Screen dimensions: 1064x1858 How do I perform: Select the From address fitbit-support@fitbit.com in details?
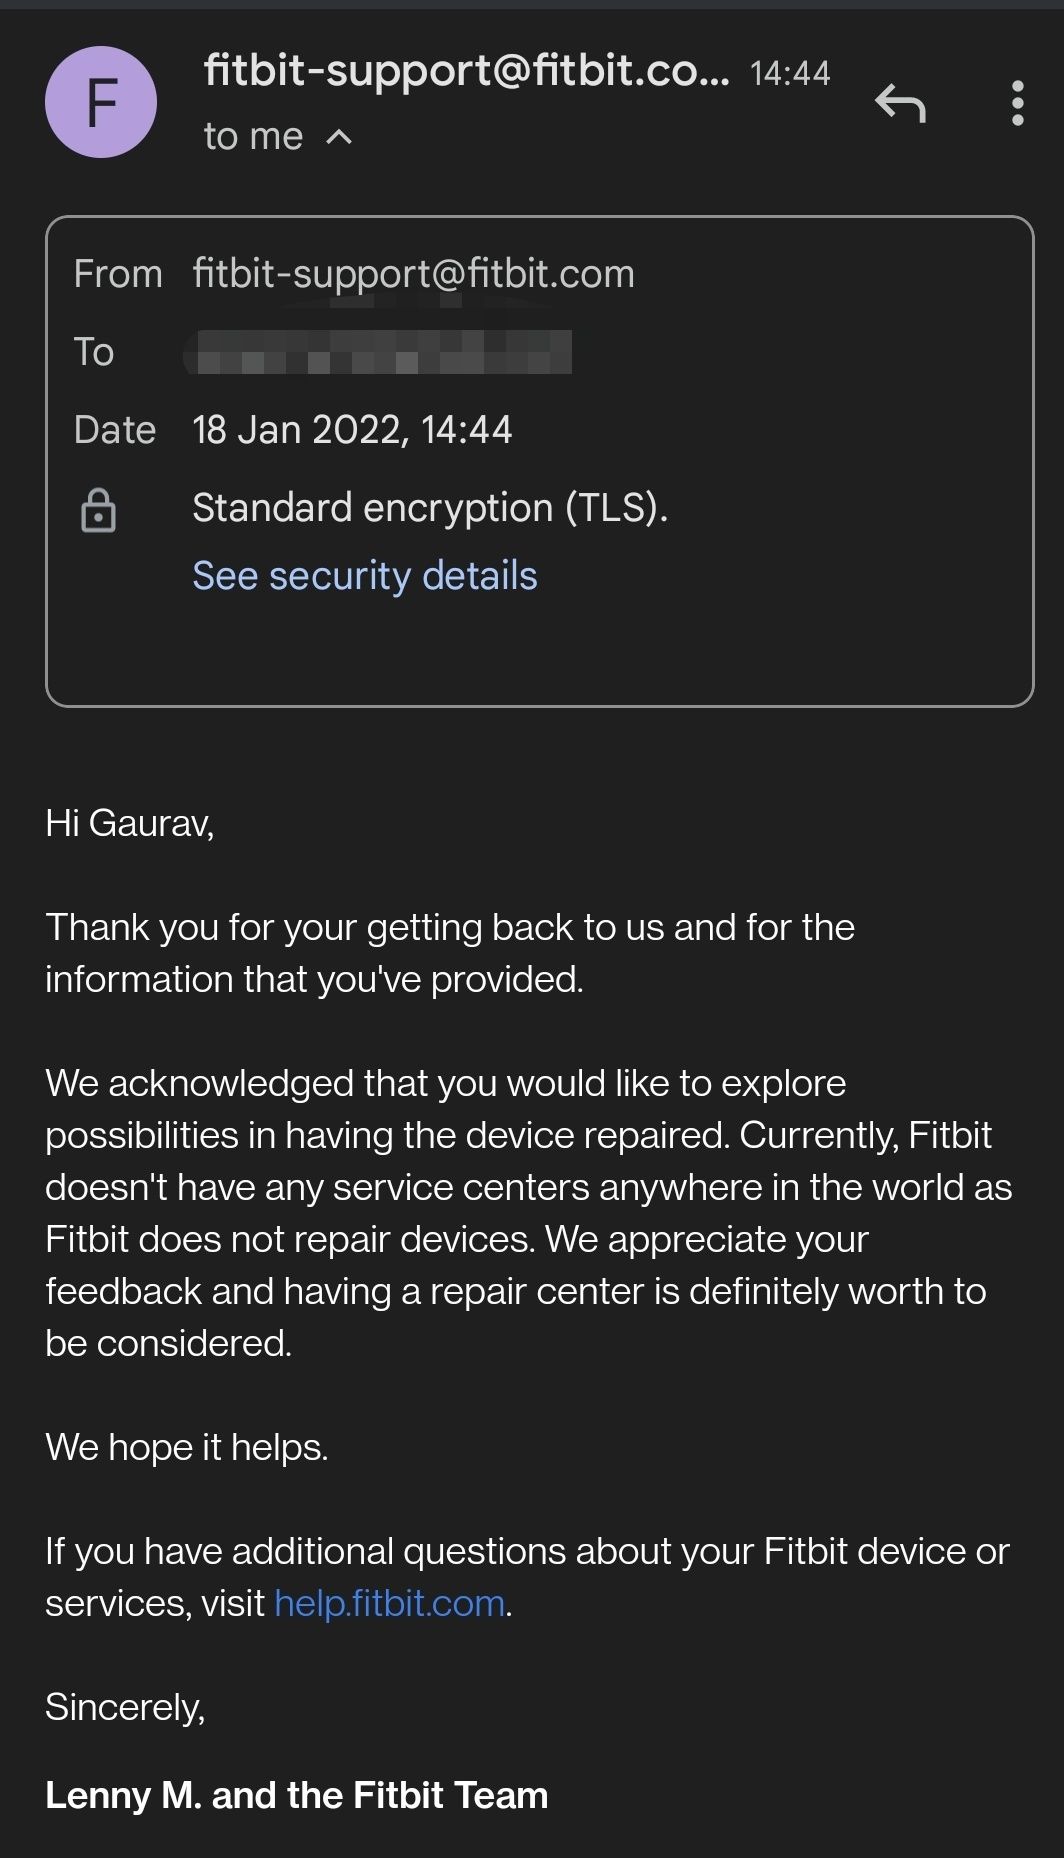413,274
